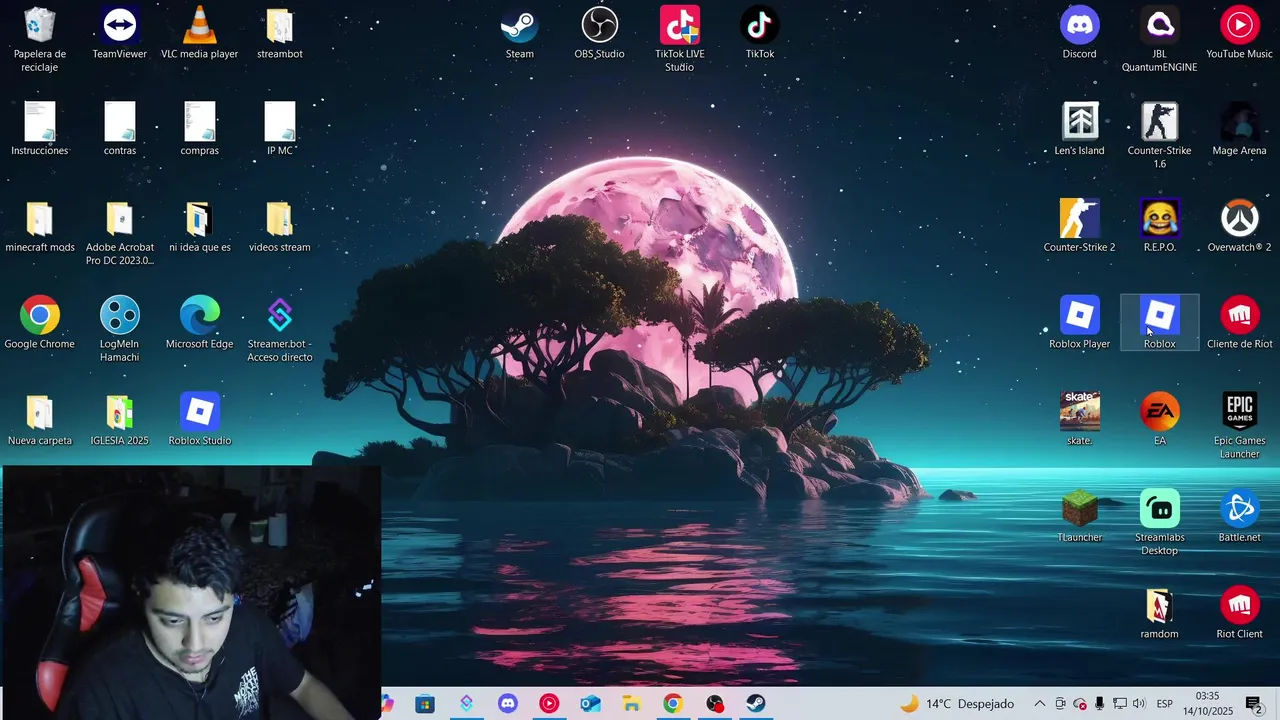Open File Explorer in the taskbar

pyautogui.click(x=631, y=704)
